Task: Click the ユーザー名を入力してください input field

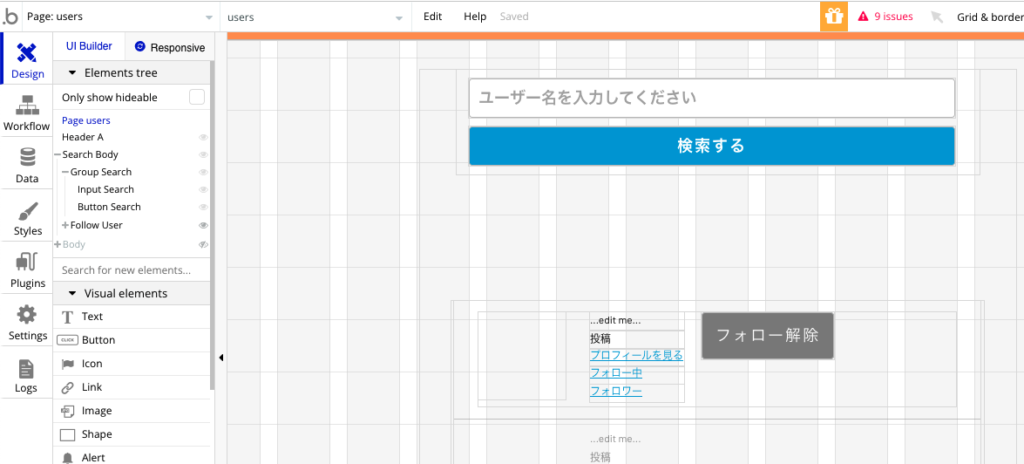Action: pos(711,98)
